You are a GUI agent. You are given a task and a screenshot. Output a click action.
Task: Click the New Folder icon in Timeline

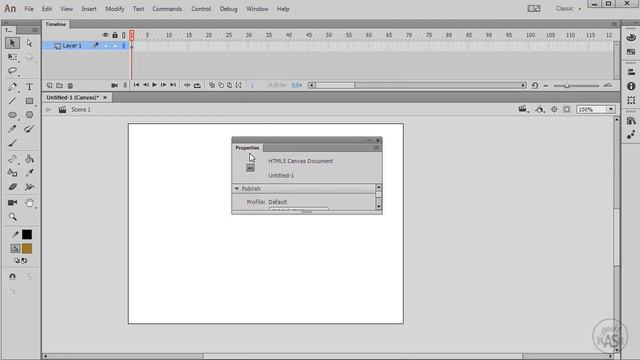[x=60, y=85]
